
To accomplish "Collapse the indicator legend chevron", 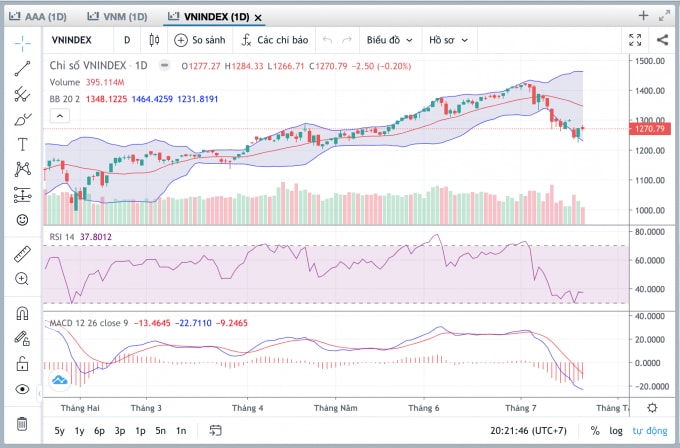I will point(60,116).
